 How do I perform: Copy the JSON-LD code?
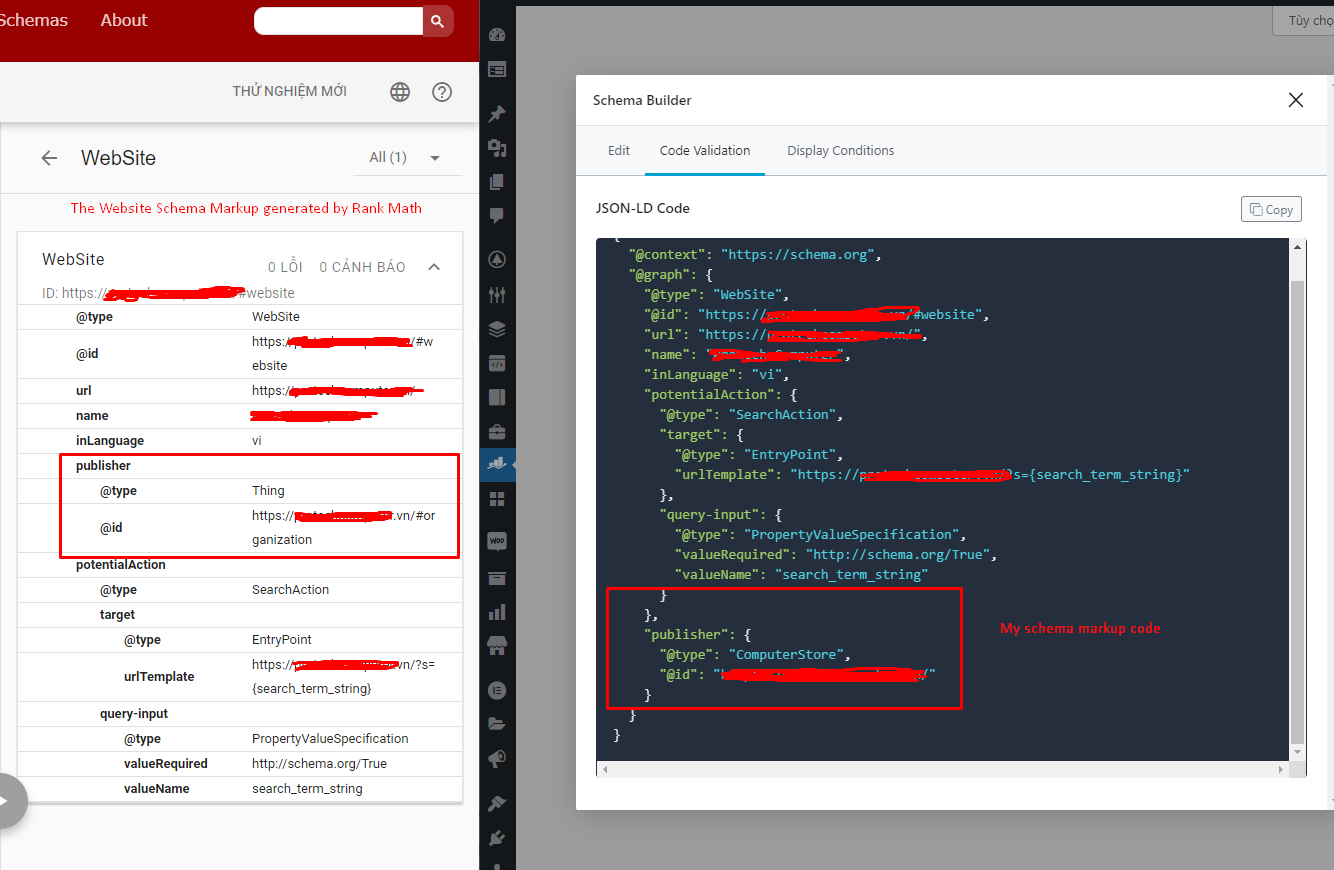pyautogui.click(x=1271, y=209)
